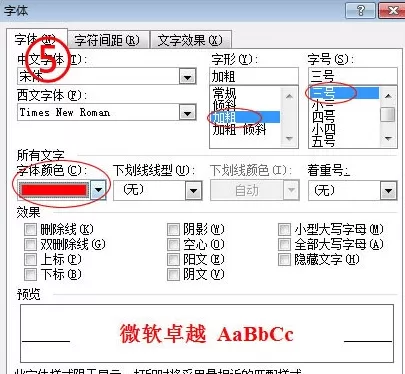Toggle the 上标 (P) checkbox
The height and width of the screenshot is (374, 405).
(30, 259)
